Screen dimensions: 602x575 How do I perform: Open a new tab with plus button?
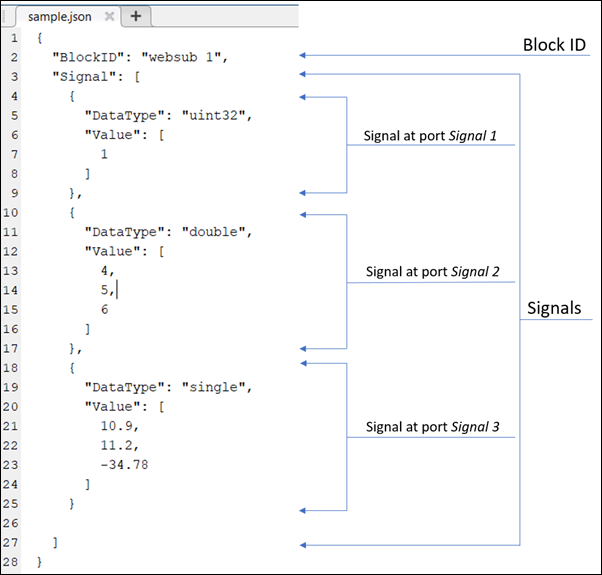click(x=136, y=16)
